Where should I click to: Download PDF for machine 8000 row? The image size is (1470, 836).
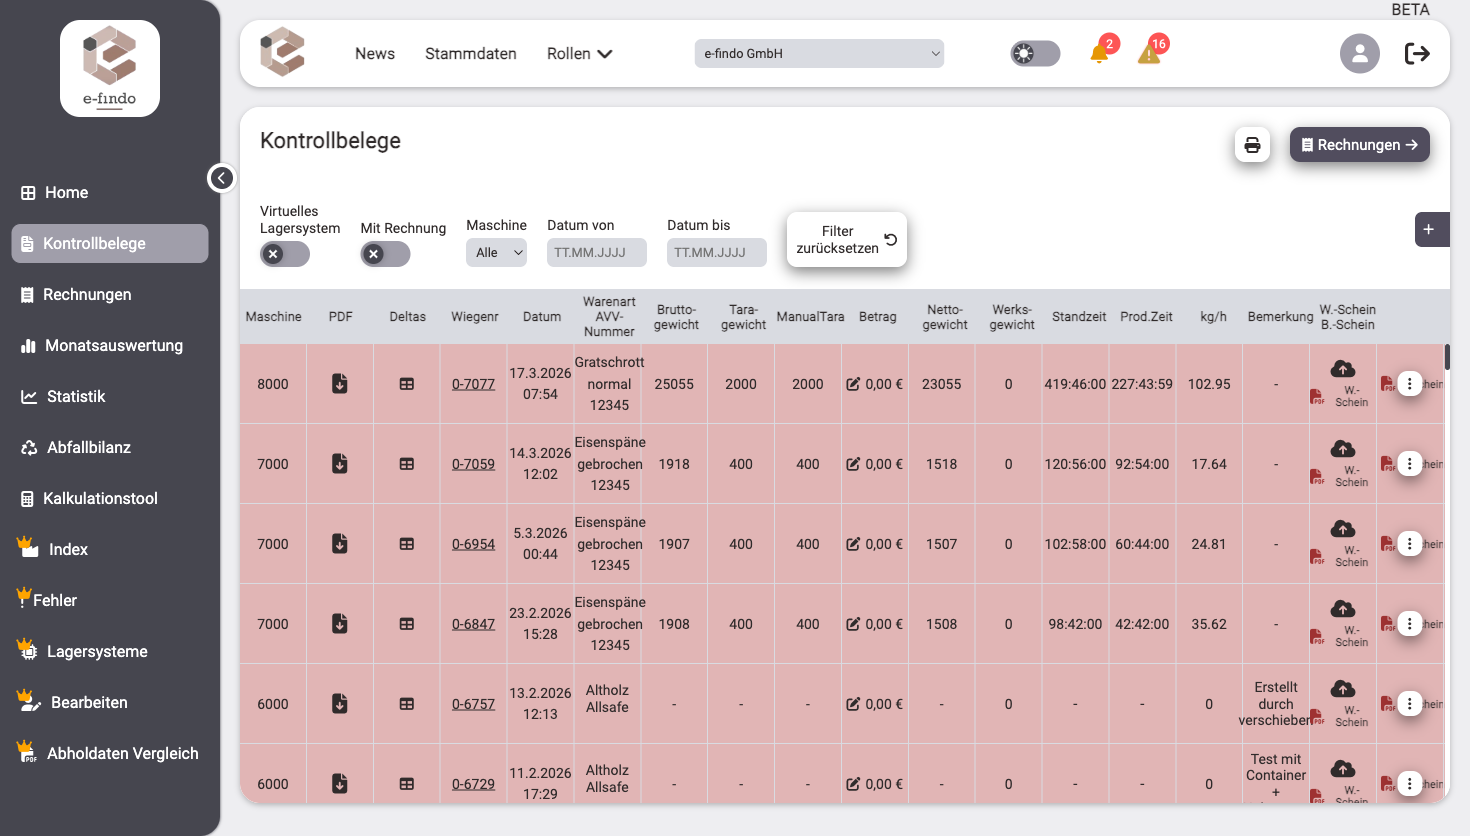tap(340, 384)
